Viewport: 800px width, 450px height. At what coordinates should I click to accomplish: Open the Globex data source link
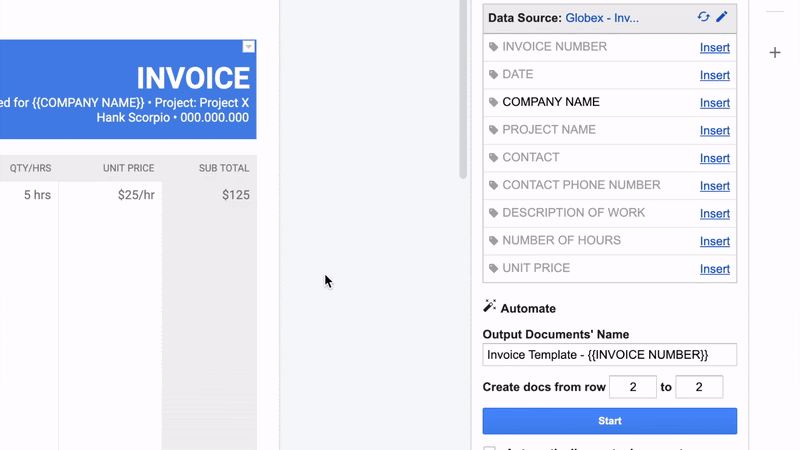pyautogui.click(x=602, y=18)
